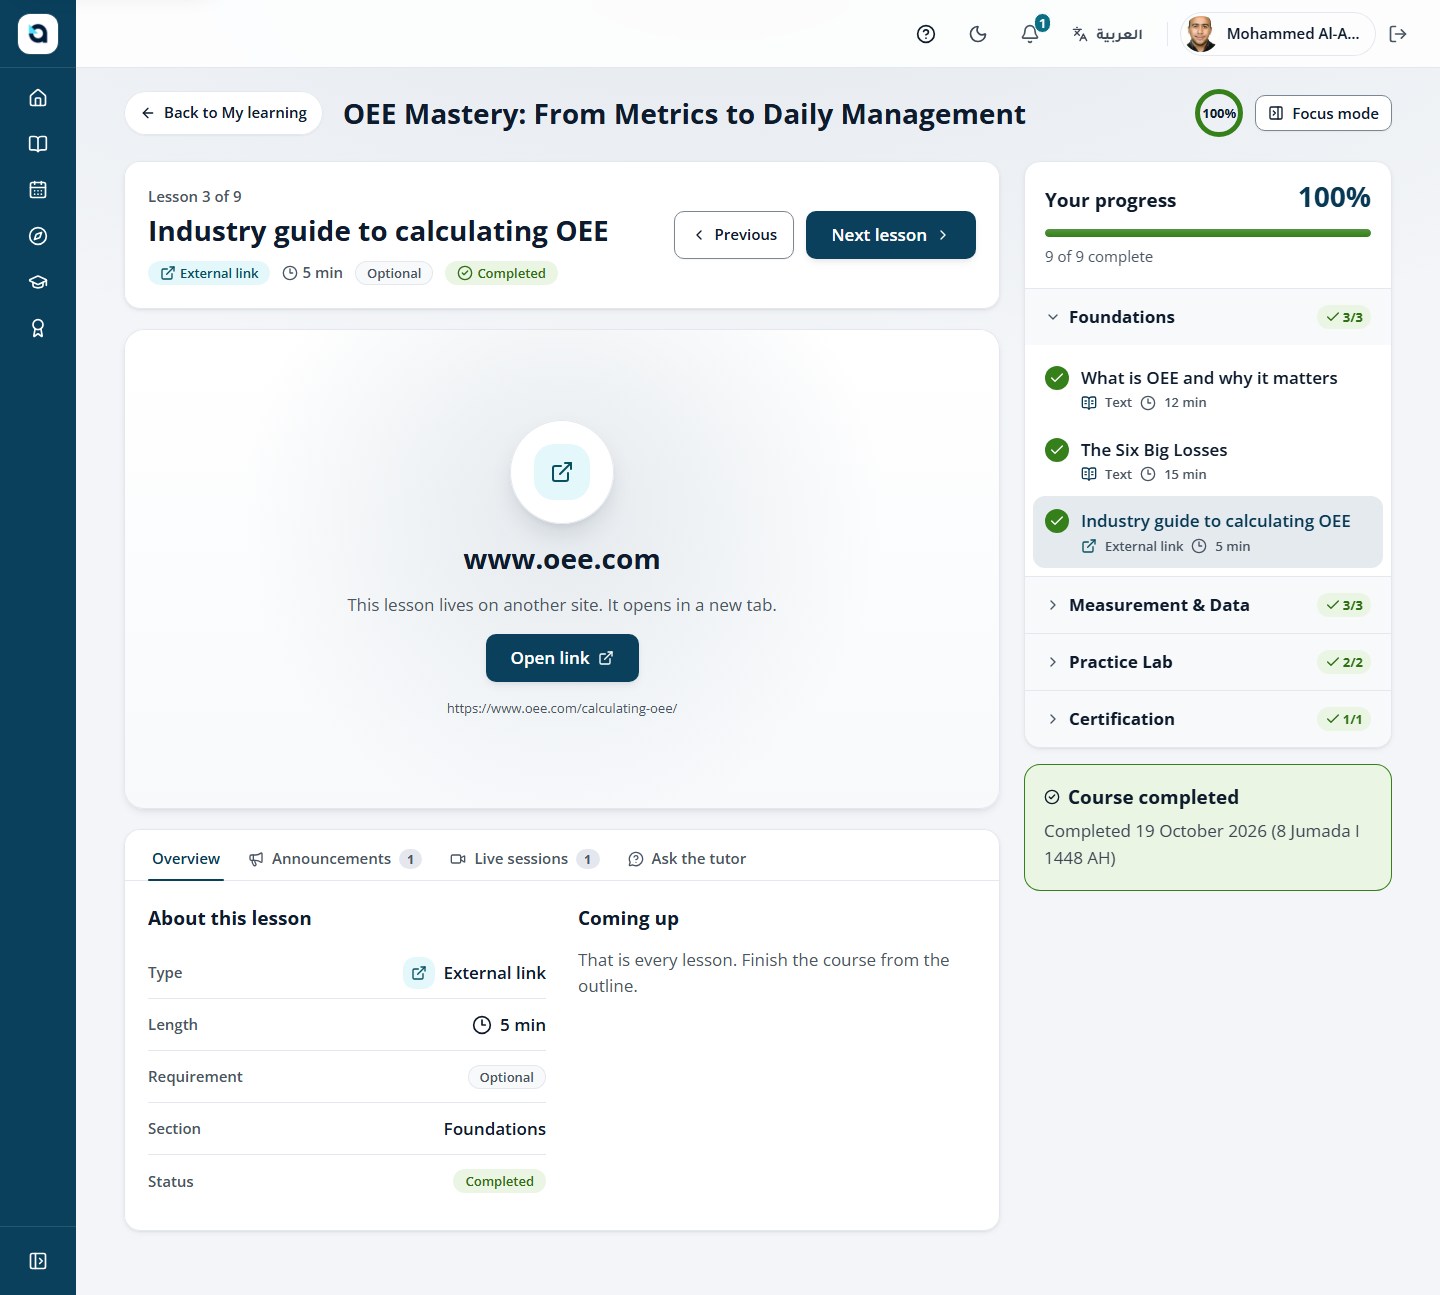Open the help question mark icon

tap(926, 34)
